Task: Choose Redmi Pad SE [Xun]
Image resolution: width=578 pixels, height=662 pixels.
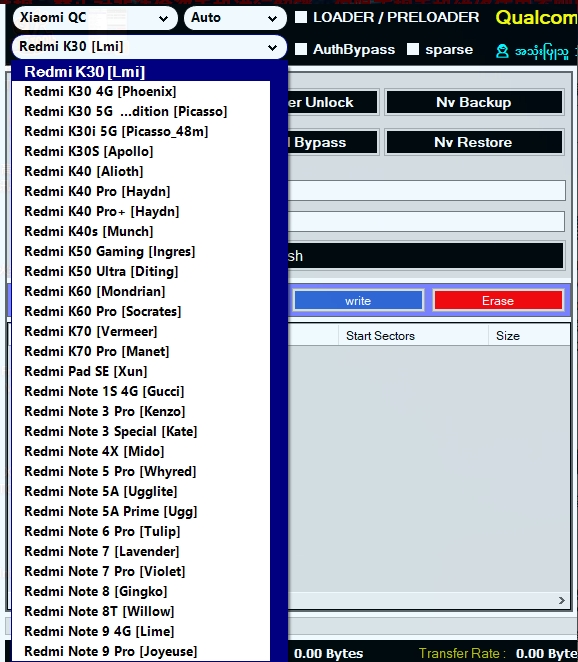Action: [141, 372]
